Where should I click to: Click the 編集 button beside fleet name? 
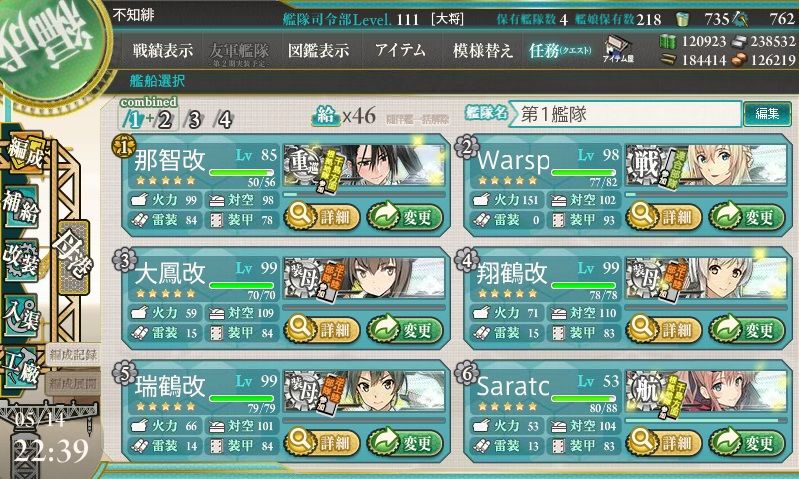pyautogui.click(x=766, y=113)
